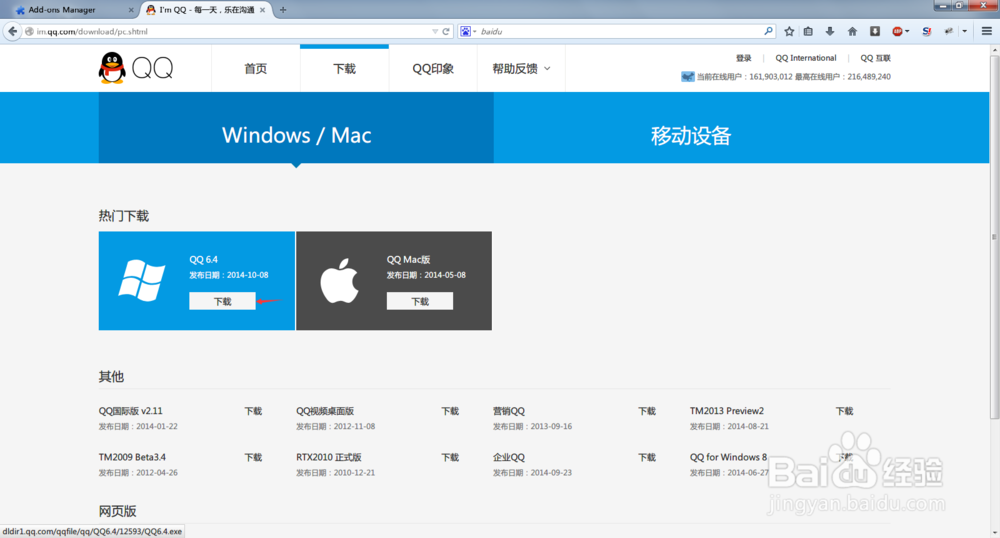This screenshot has height=538, width=1000.
Task: Click the online user count icon
Action: point(688,76)
